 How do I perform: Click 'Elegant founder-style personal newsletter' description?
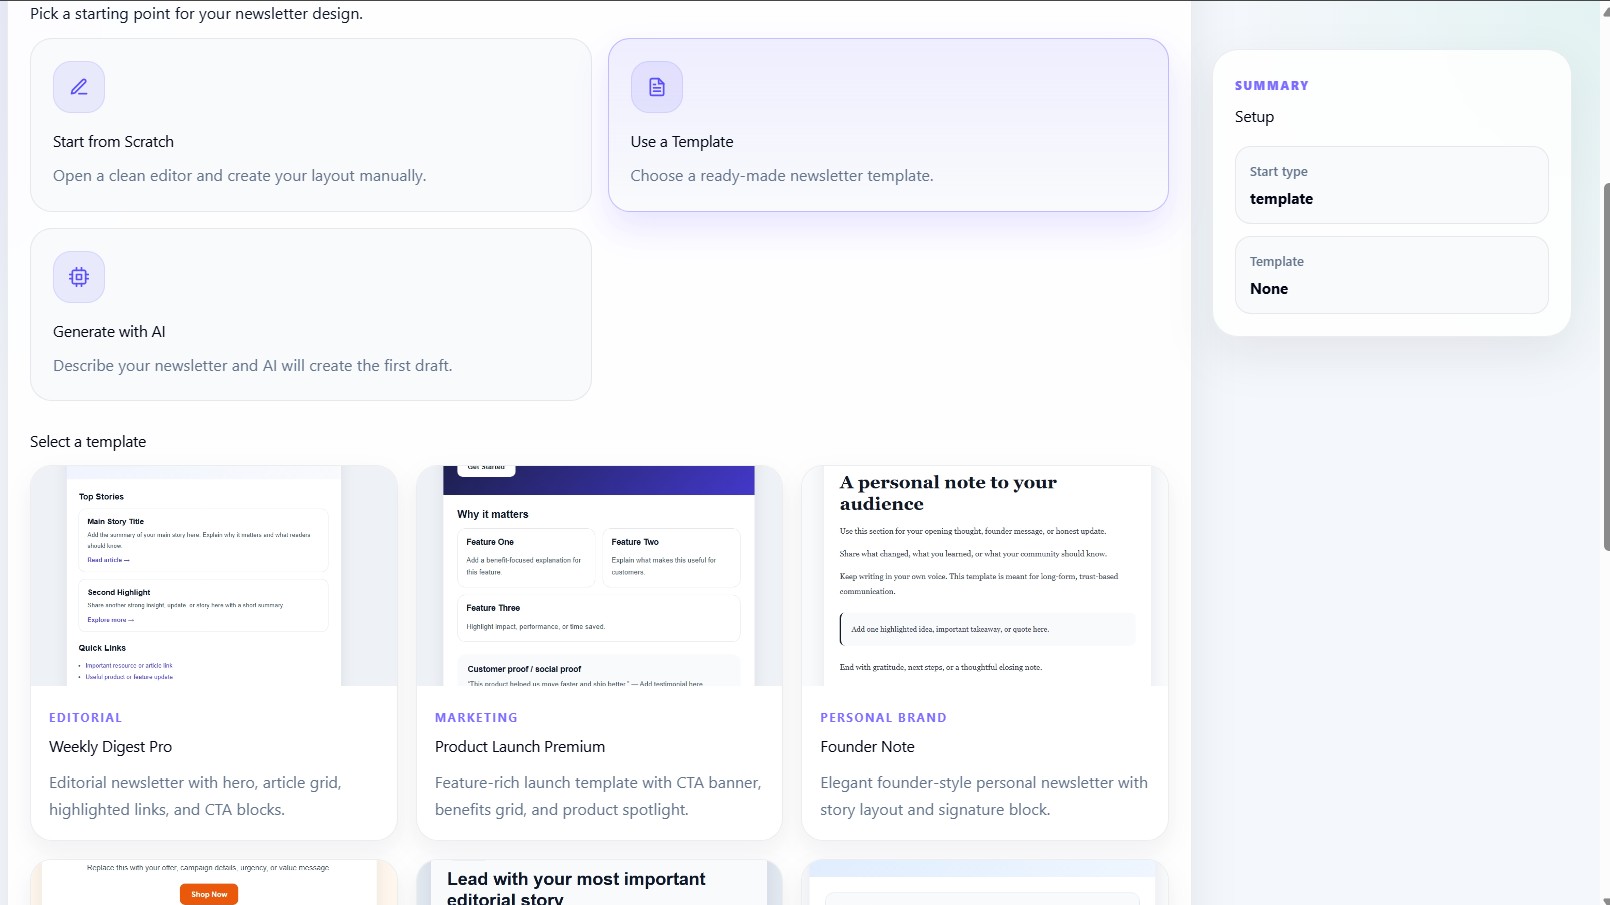tap(984, 796)
